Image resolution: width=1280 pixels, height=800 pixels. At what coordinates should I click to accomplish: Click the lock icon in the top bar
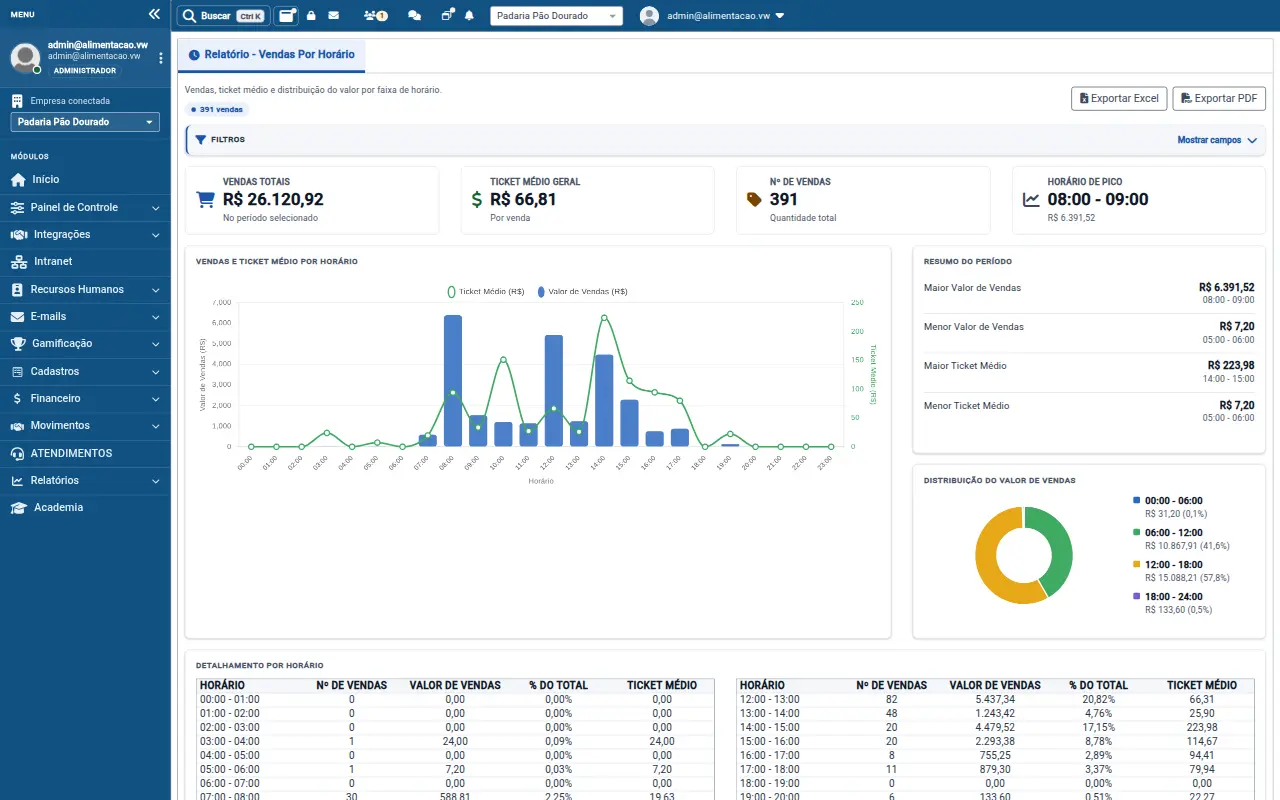(311, 16)
